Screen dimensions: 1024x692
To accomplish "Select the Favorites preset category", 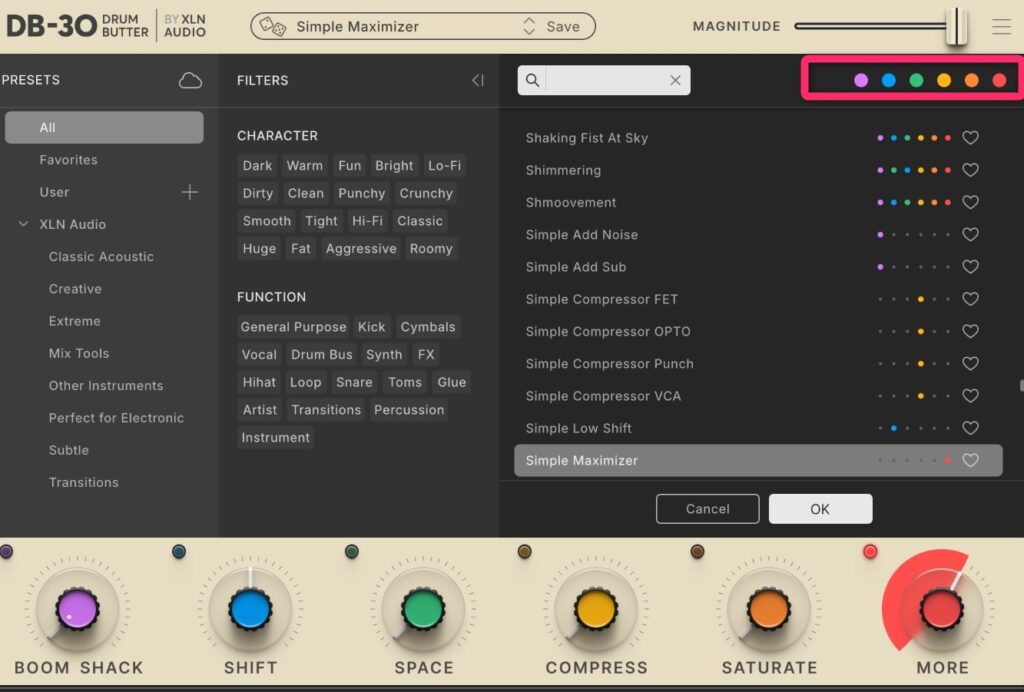I will pos(68,160).
